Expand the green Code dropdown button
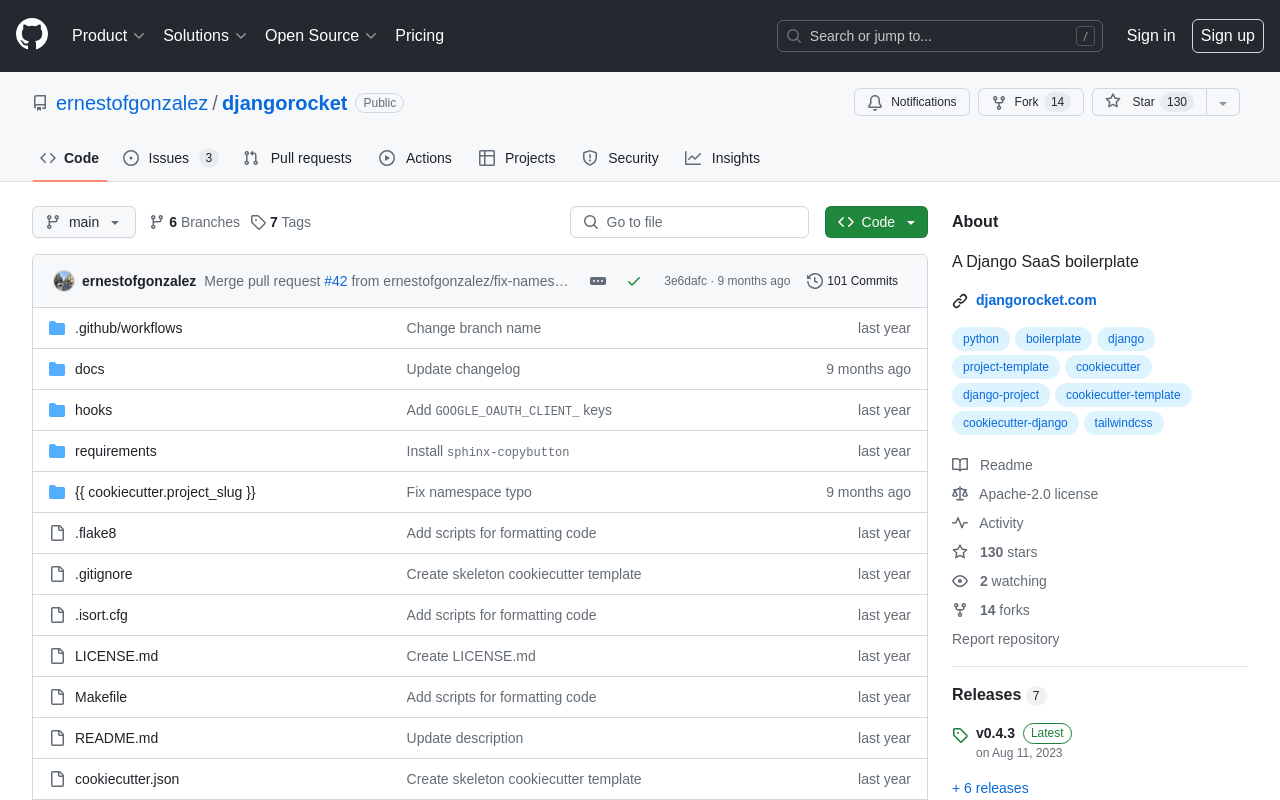Viewport: 1280px width, 800px height. [x=876, y=222]
